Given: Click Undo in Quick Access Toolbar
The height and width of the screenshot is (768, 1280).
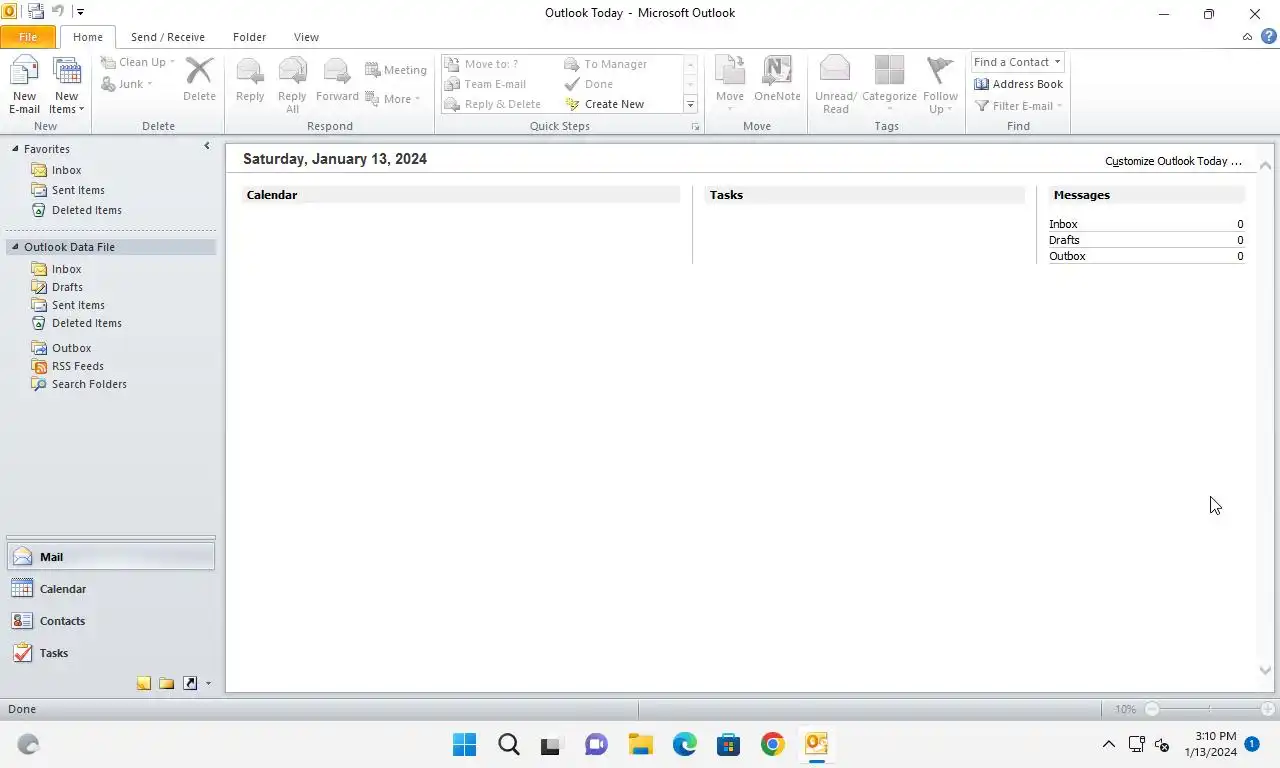Looking at the screenshot, I should pos(58,12).
